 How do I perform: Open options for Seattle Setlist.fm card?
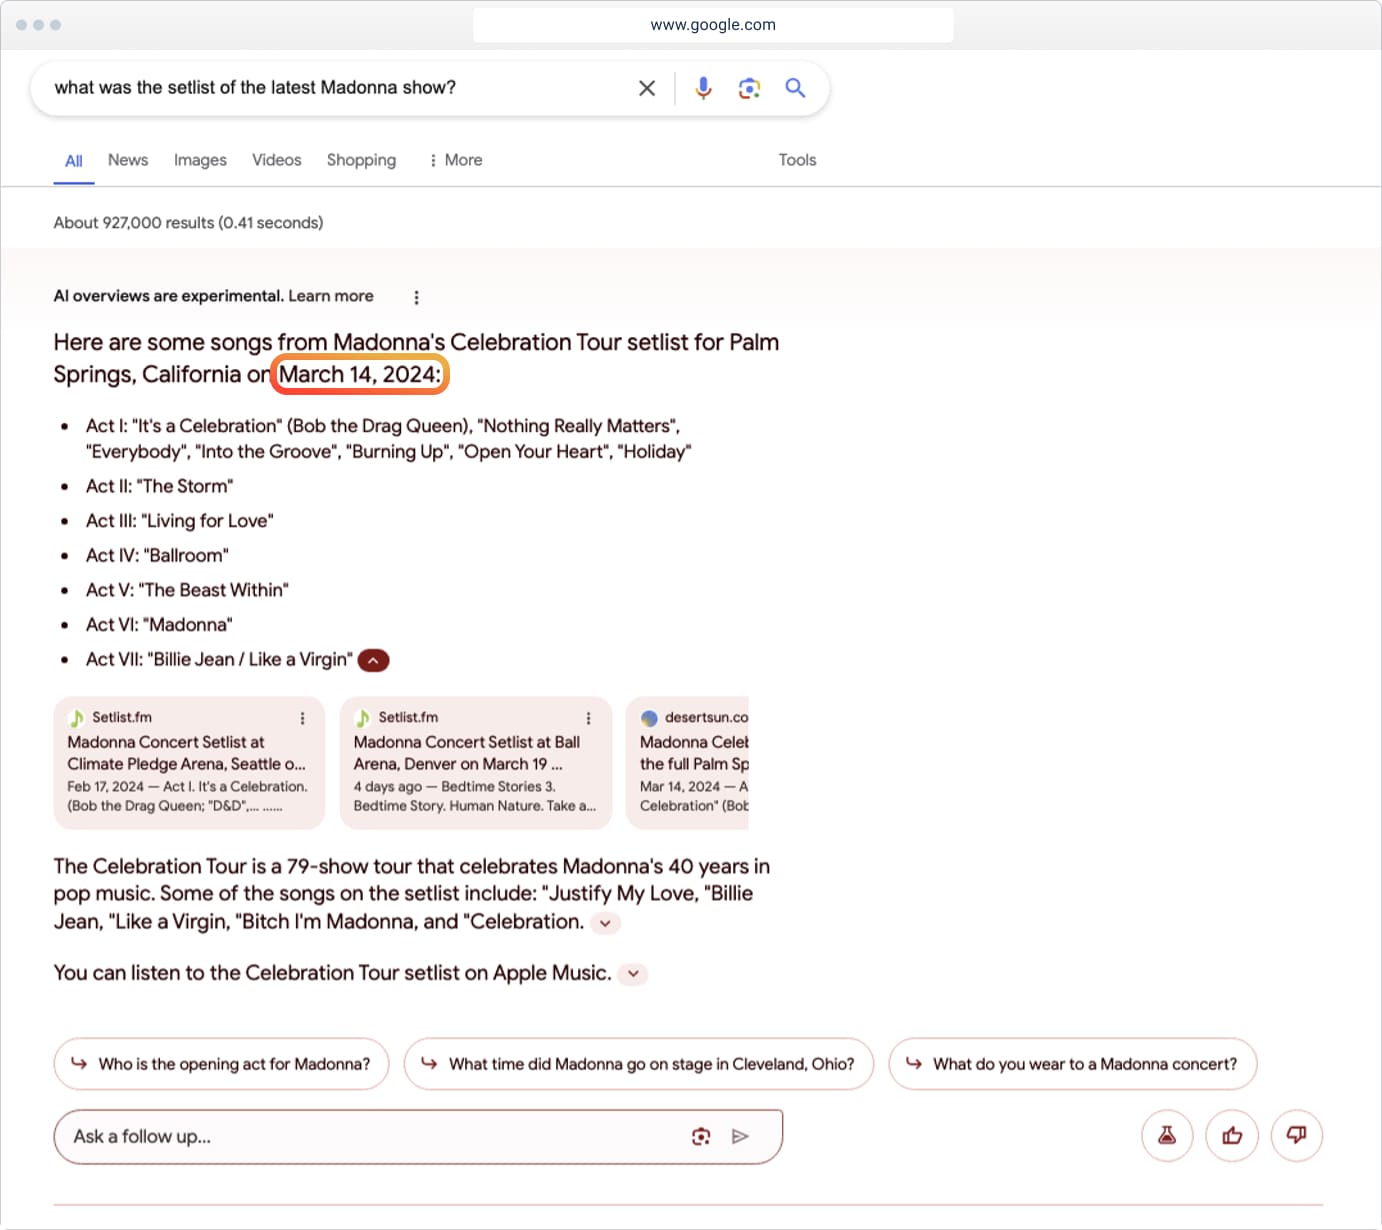pos(302,718)
